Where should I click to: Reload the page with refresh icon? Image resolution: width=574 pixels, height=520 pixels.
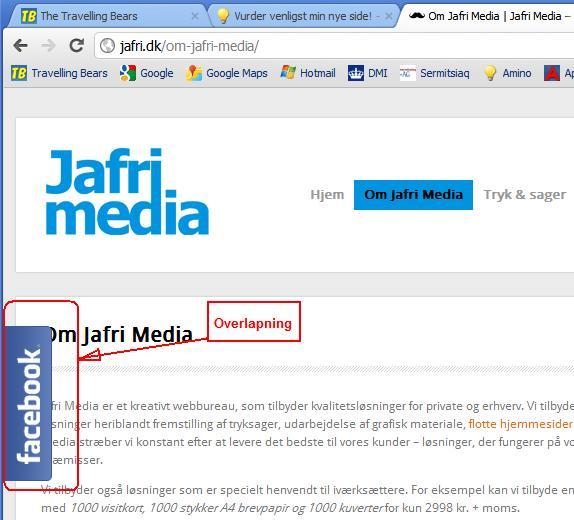point(77,45)
